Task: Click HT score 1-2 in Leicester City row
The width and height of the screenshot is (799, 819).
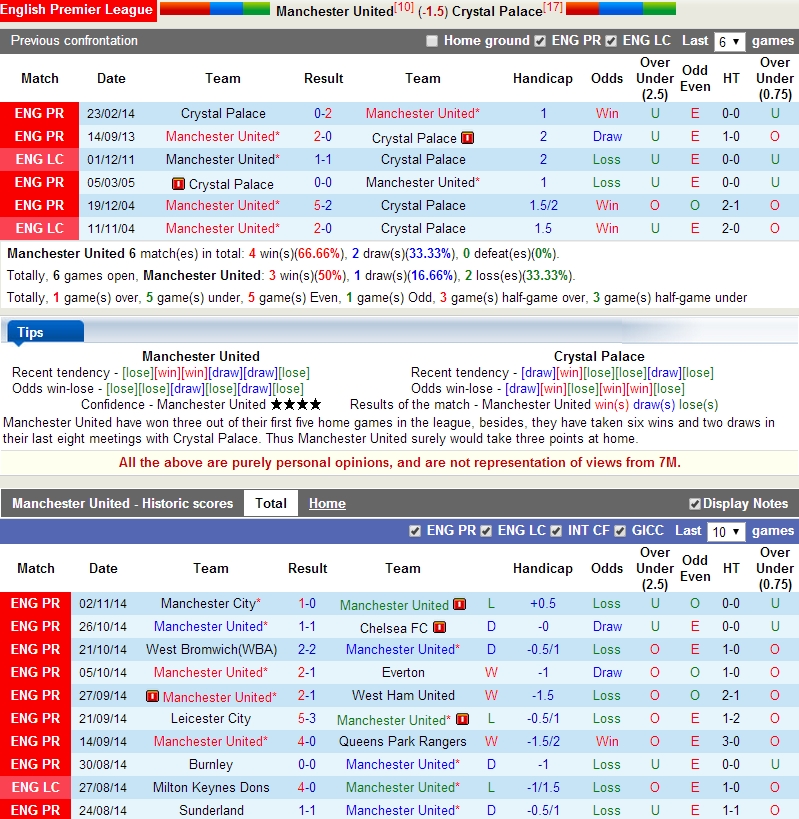Action: [x=730, y=718]
